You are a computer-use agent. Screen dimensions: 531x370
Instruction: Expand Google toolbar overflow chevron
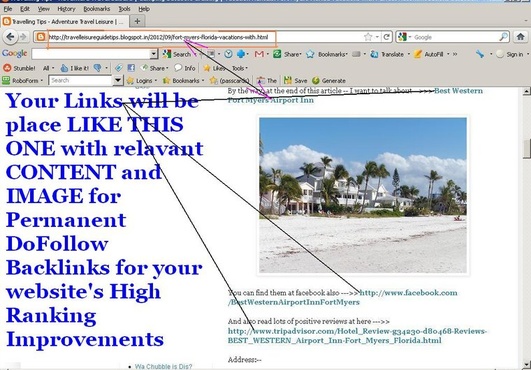(x=455, y=54)
